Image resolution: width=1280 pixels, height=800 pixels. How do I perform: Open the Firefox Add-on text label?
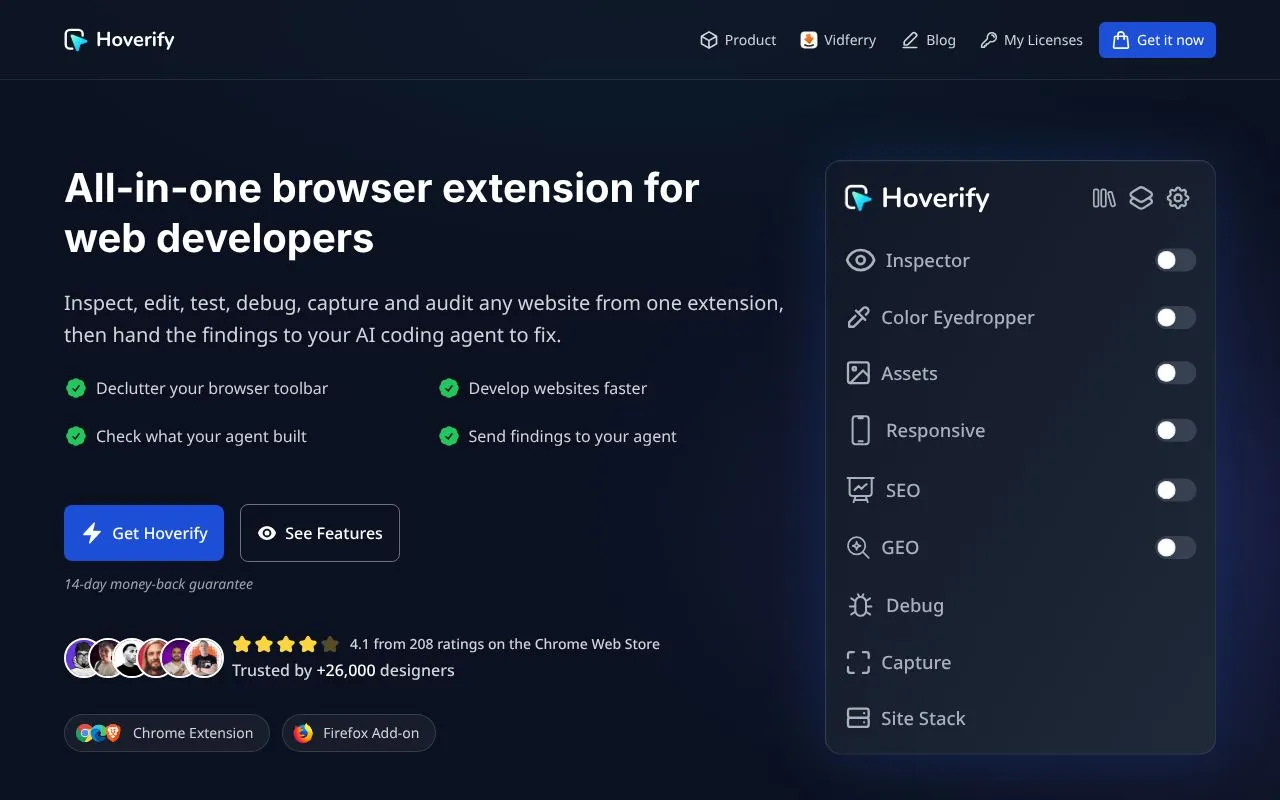[x=371, y=733]
